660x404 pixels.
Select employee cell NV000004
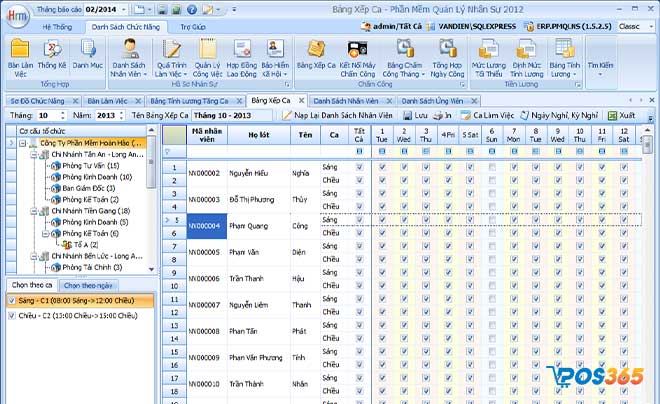[207, 226]
